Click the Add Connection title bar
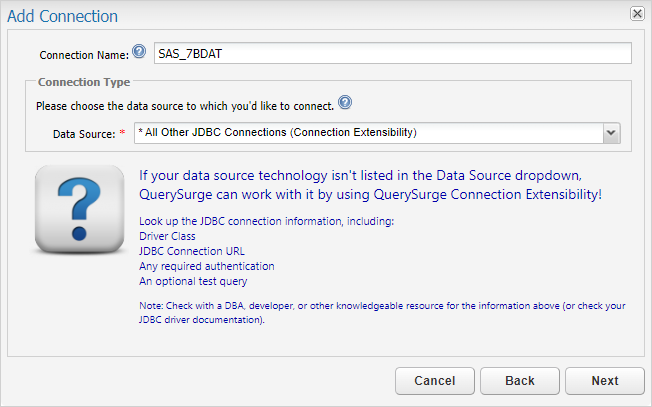Image resolution: width=652 pixels, height=407 pixels. pos(300,15)
